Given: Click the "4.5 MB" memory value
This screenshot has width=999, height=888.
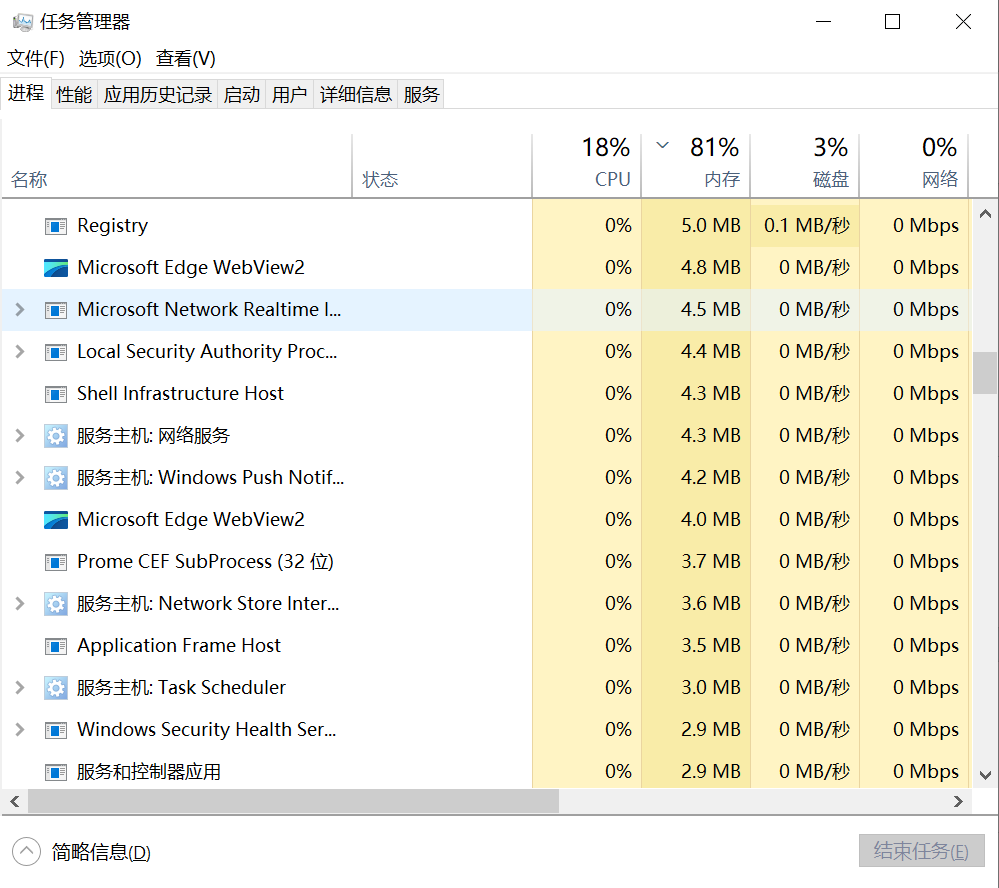Looking at the screenshot, I should [710, 310].
